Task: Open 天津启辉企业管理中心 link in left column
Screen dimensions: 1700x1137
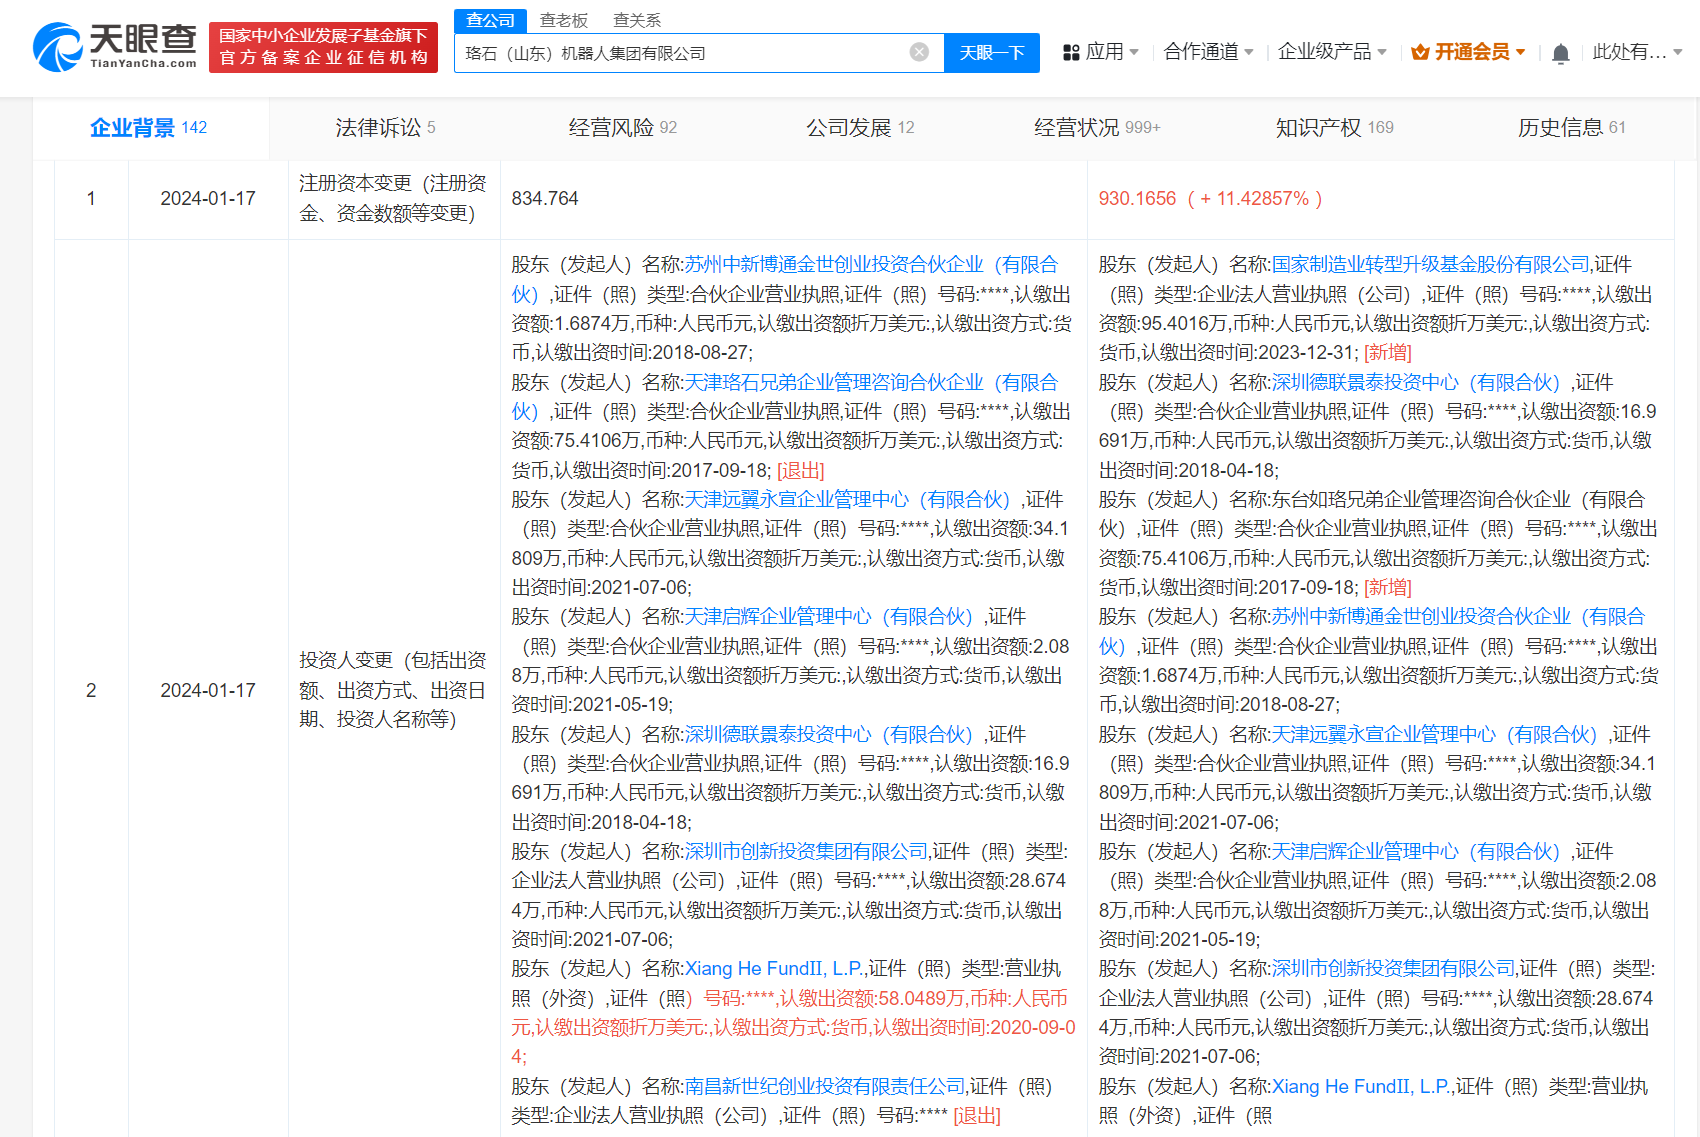Action: point(829,617)
